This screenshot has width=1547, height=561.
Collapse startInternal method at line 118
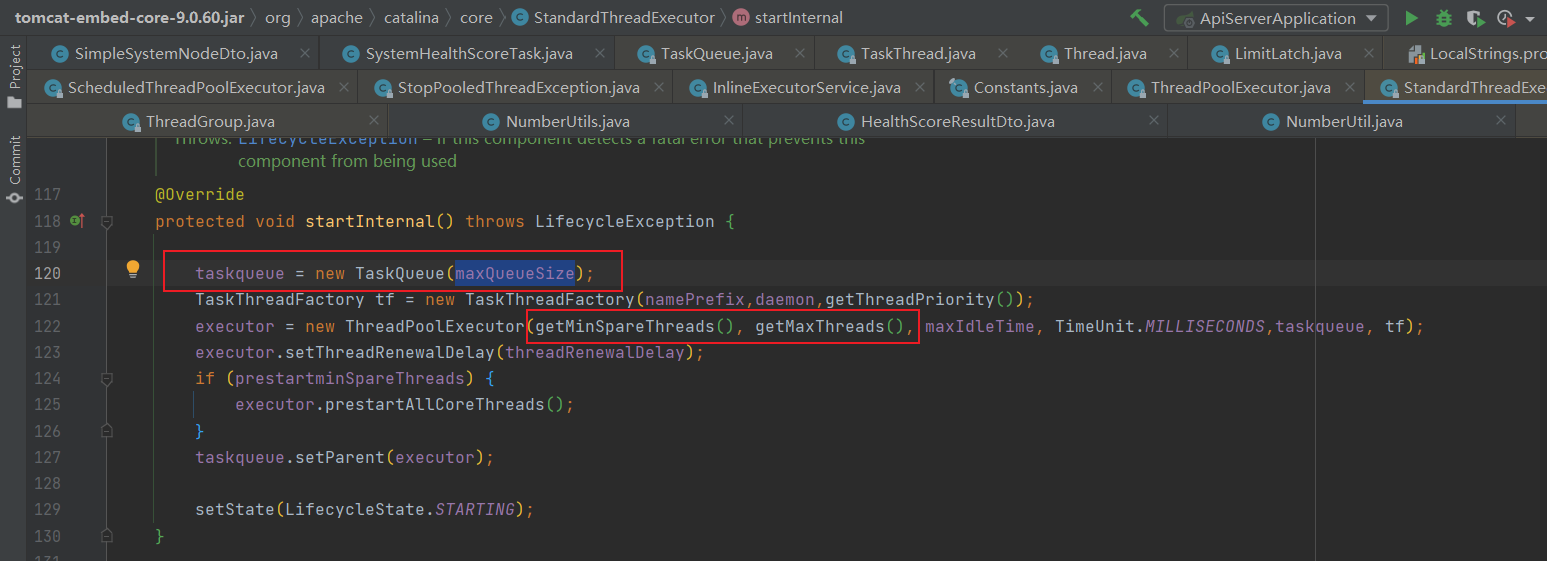(107, 221)
